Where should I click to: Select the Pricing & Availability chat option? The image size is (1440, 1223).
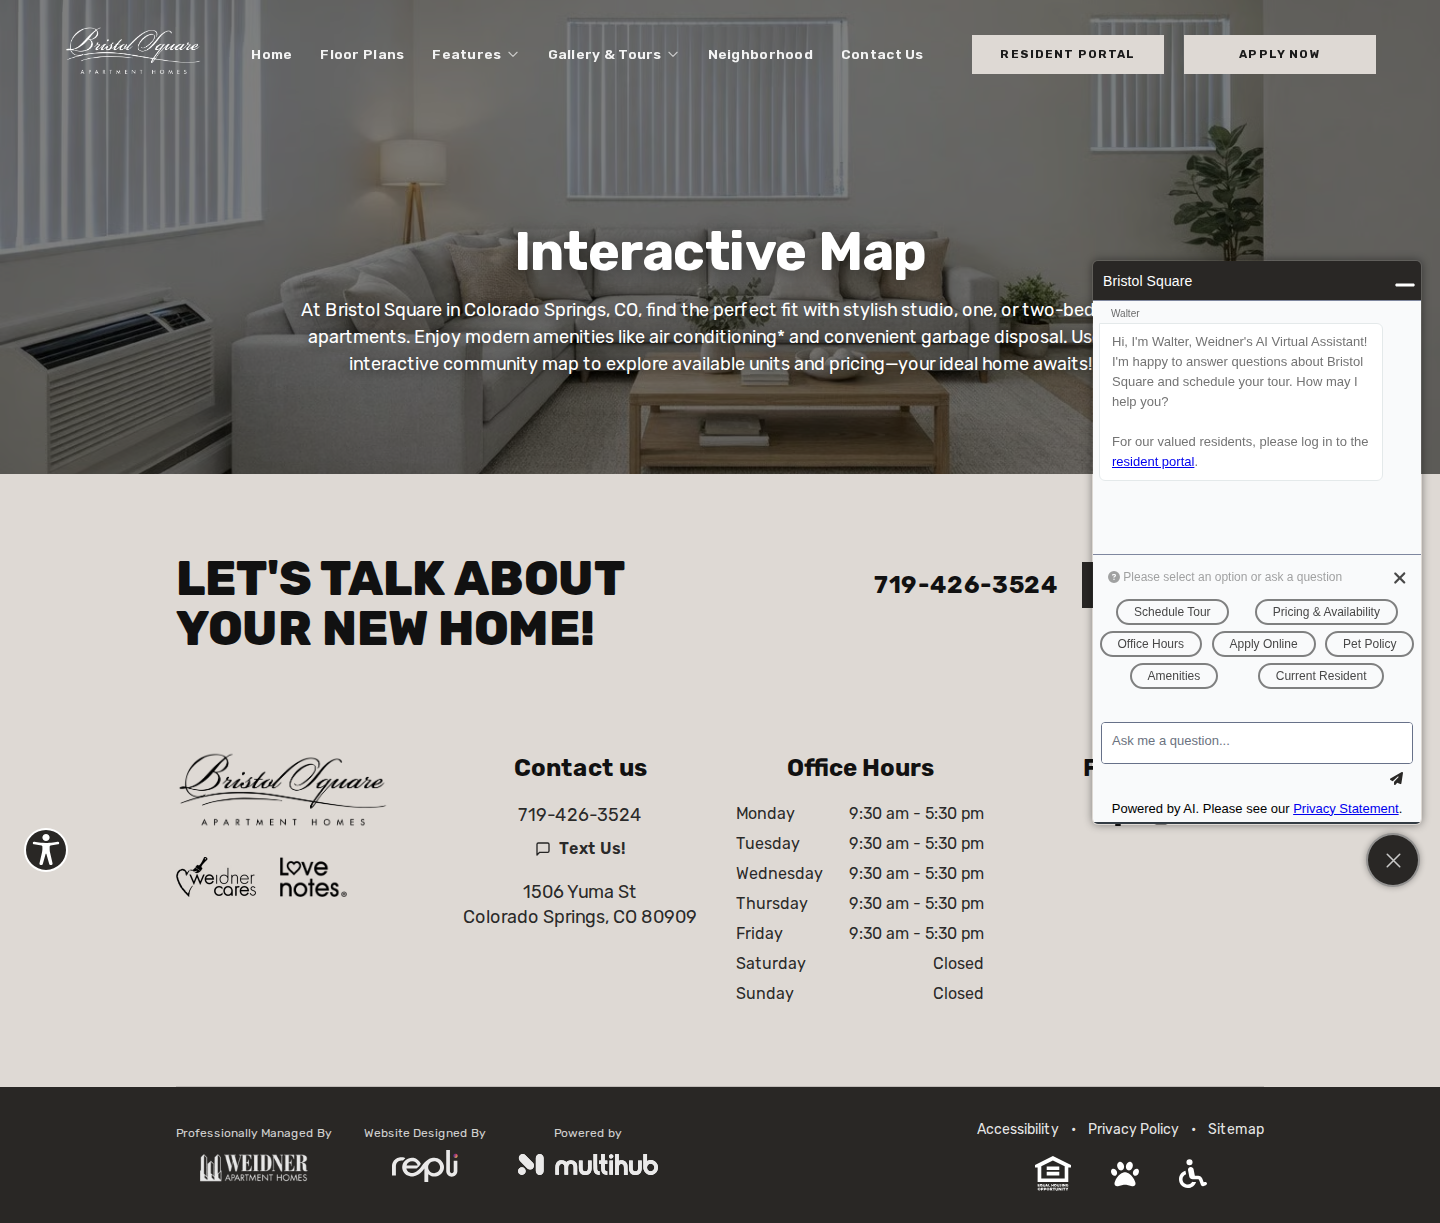[1326, 612]
